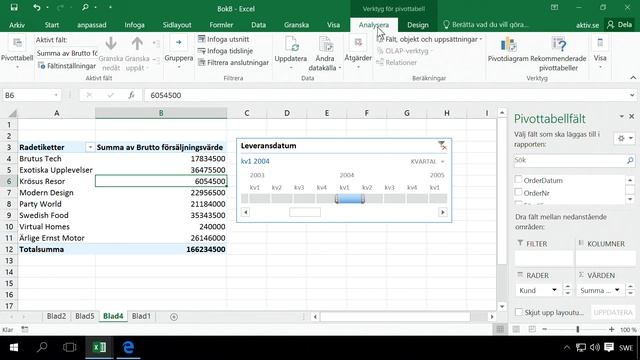Screen dimensions: 640x360
Task: Click the Uppdatera refresh icon
Action: point(291,44)
